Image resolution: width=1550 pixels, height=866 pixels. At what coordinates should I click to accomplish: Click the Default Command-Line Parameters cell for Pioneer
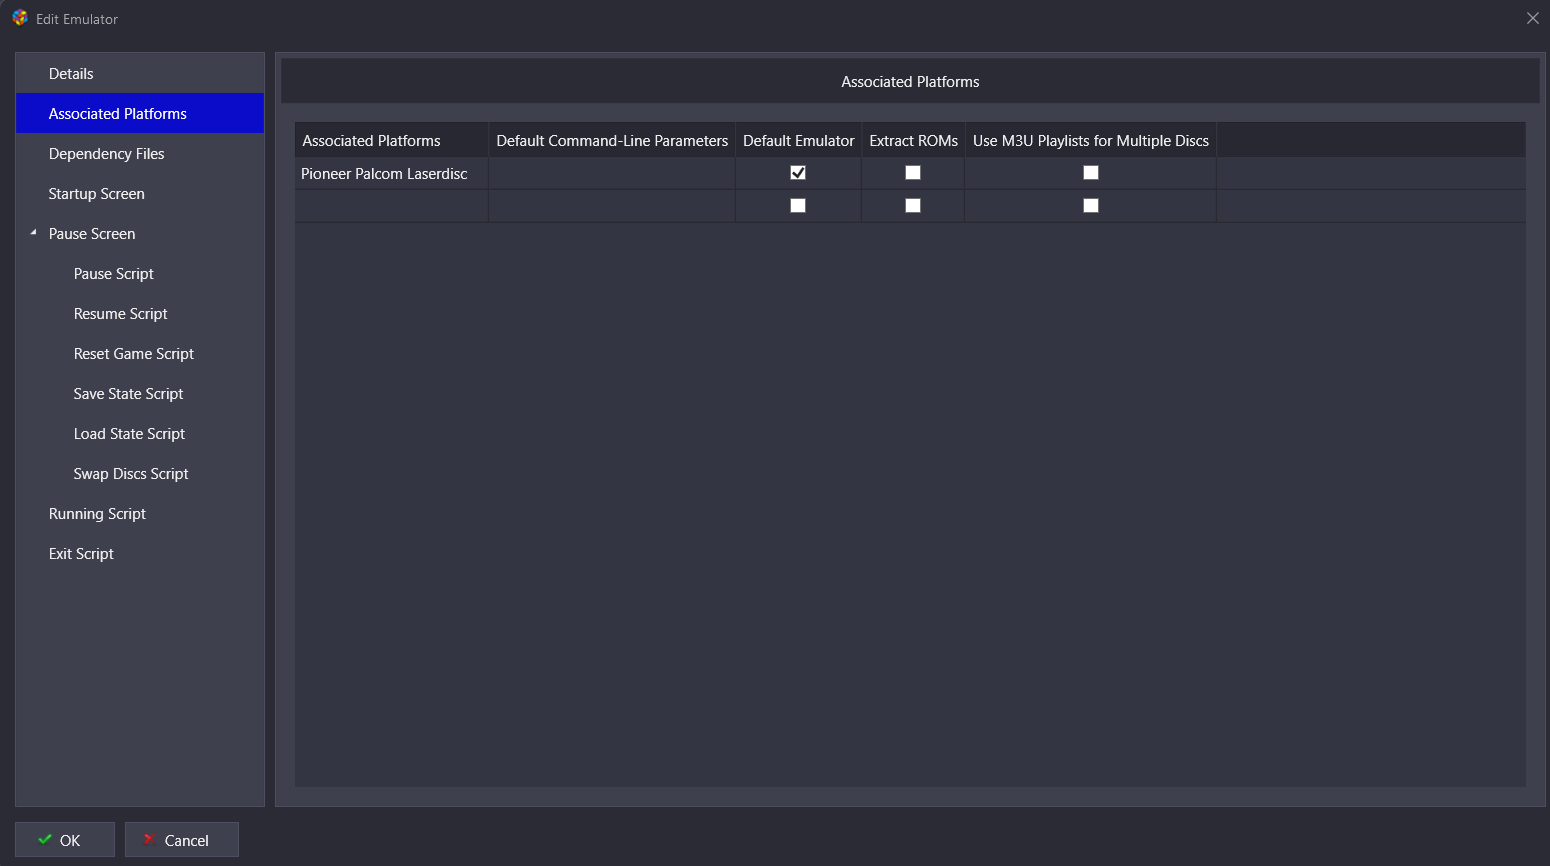coord(611,174)
